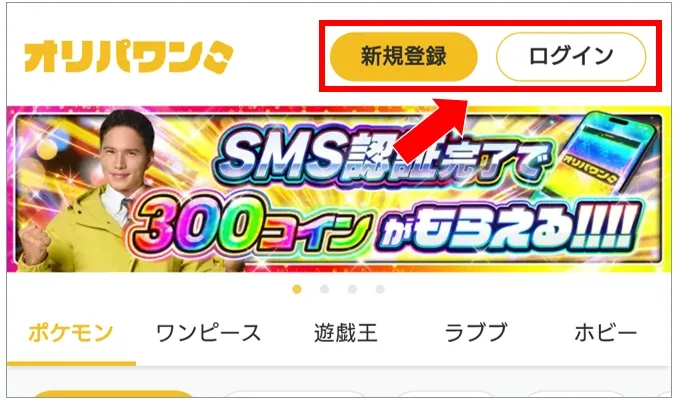Image resolution: width=680 pixels, height=400 pixels.
Task: Click the SMS認証完了で banner headline
Action: click(384, 158)
